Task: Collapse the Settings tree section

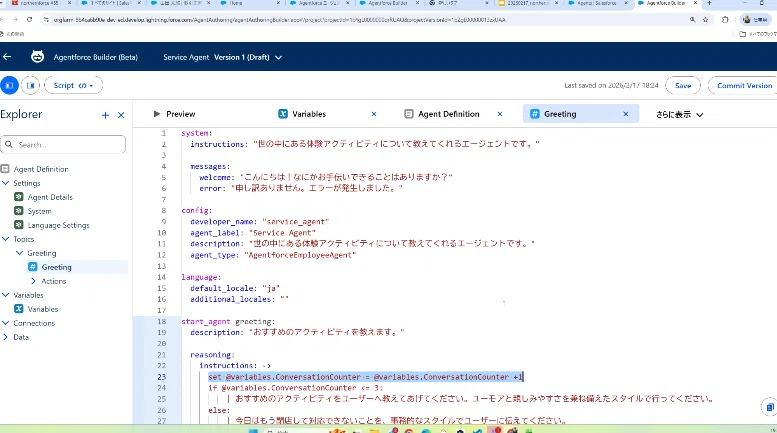Action: (x=5, y=183)
